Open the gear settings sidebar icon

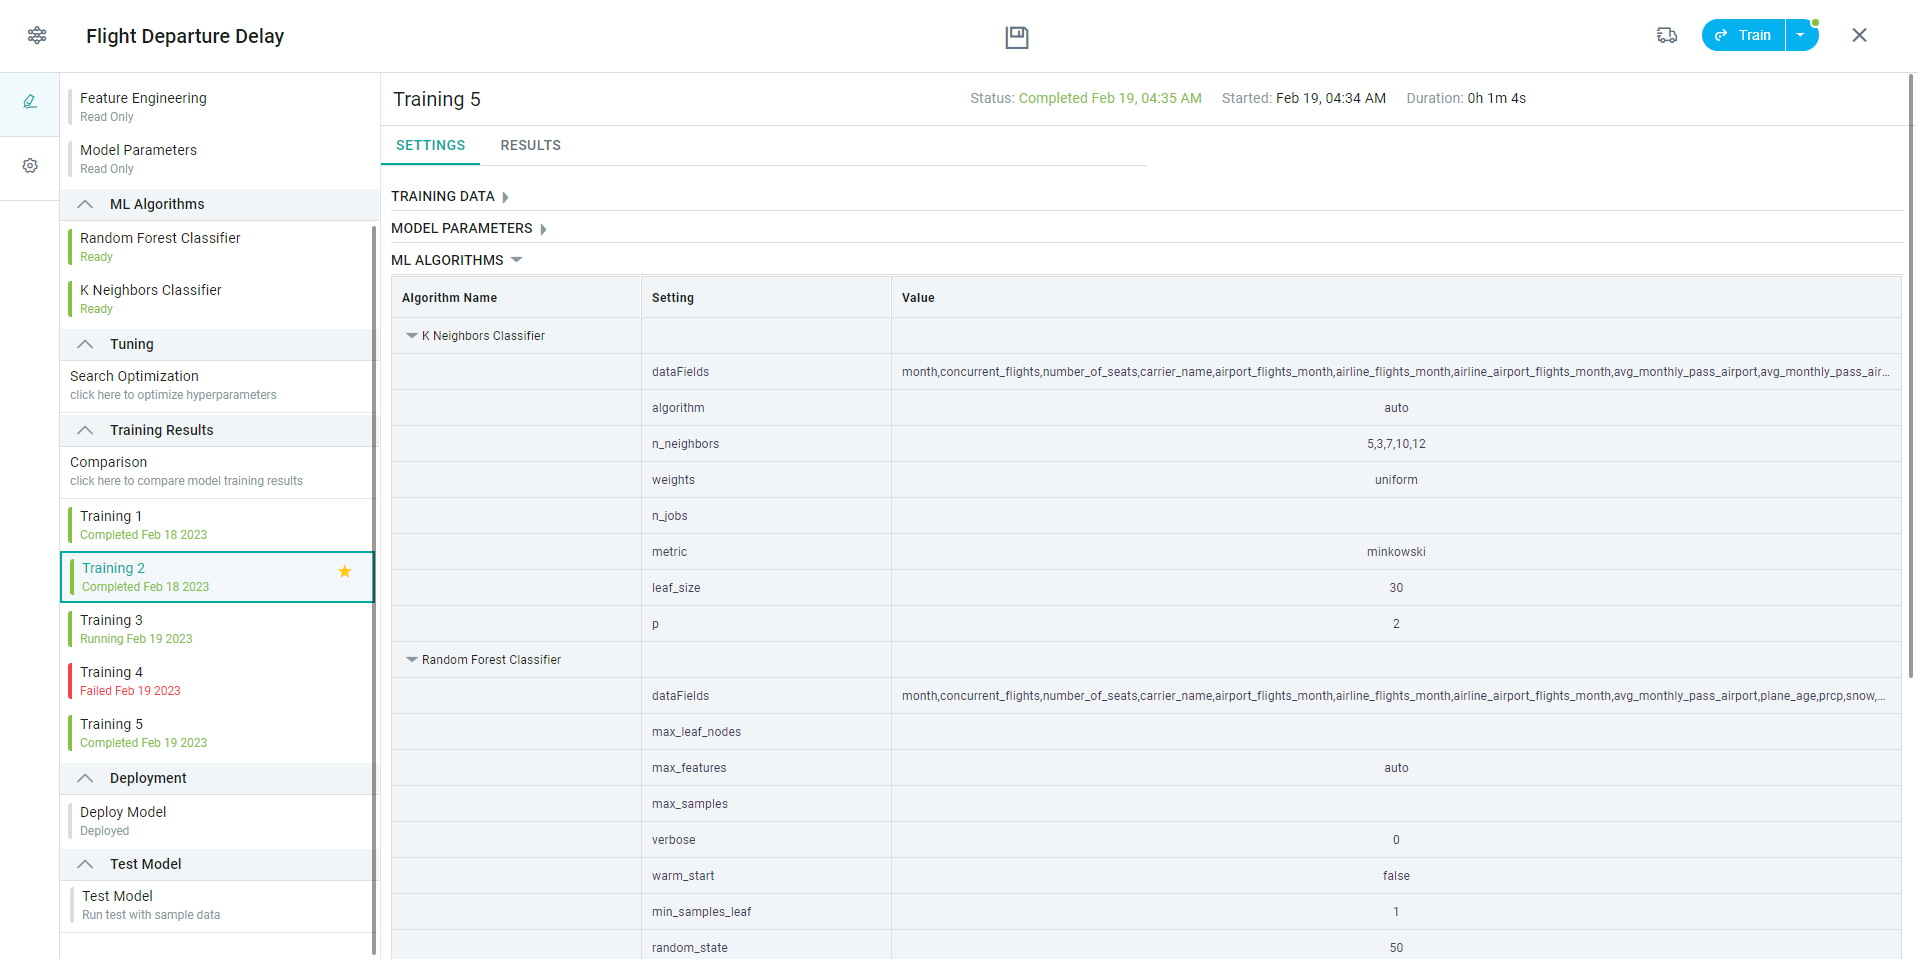click(x=30, y=166)
